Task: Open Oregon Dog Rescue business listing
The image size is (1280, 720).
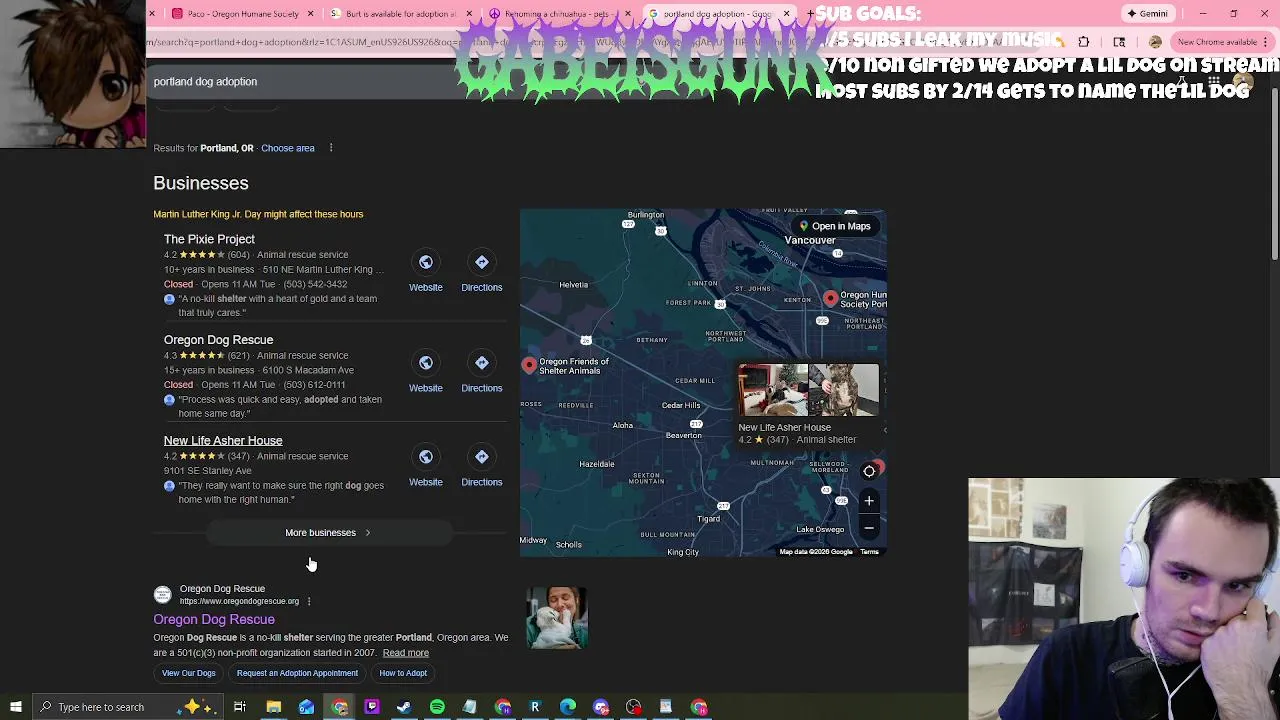Action: pos(218,340)
